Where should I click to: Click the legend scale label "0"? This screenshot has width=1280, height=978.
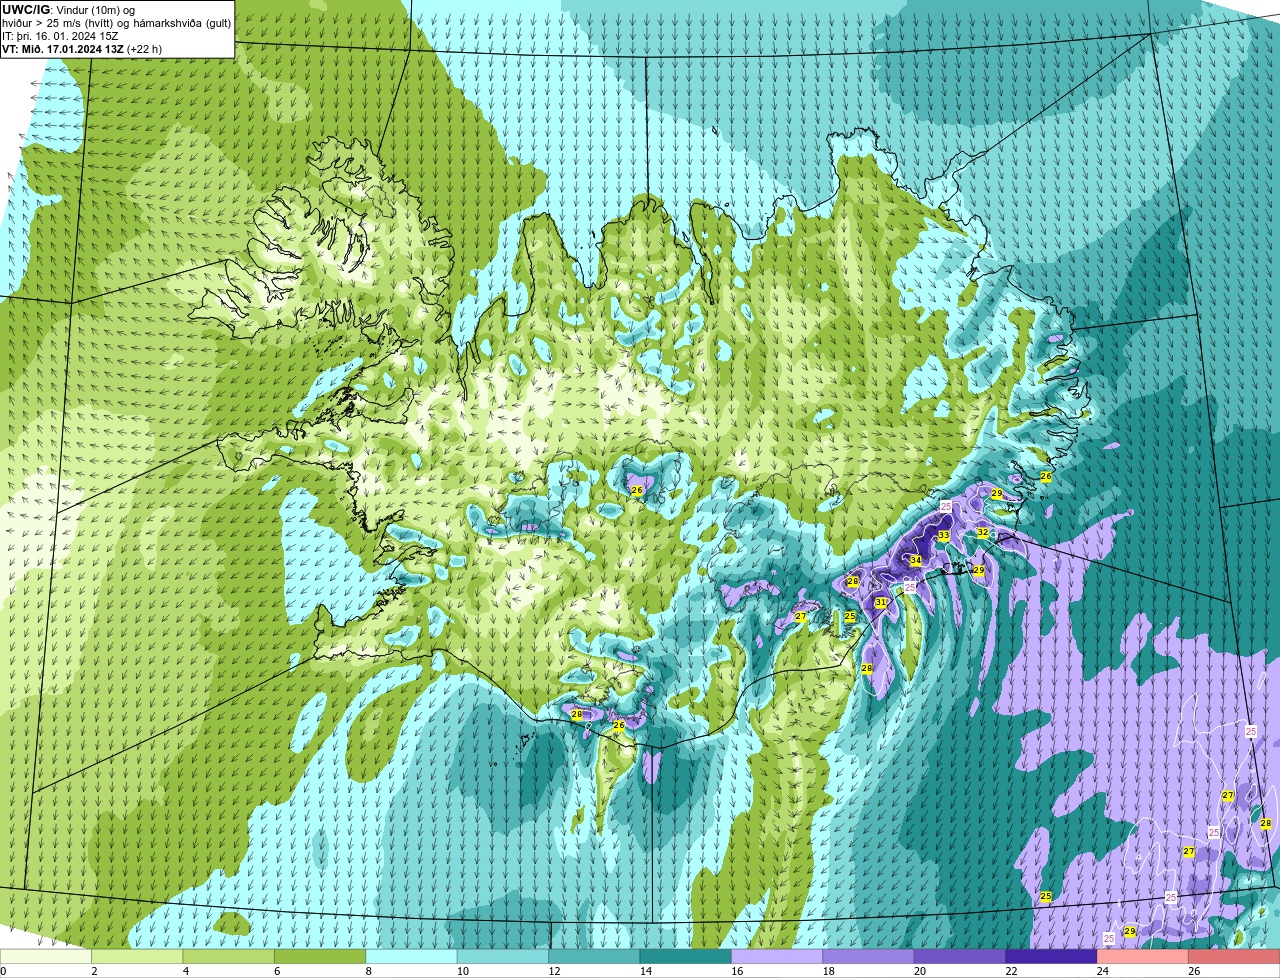(3, 971)
